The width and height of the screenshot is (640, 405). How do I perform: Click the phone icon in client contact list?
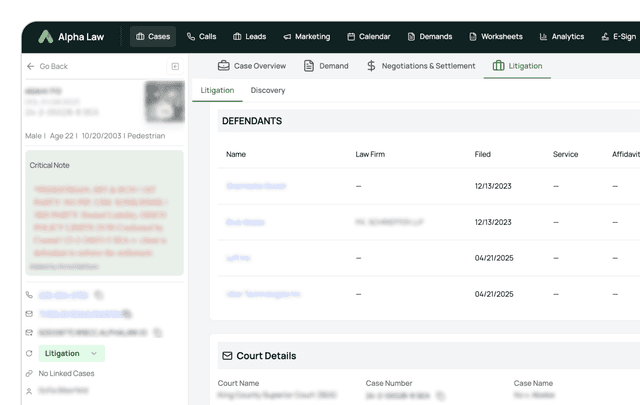29,295
